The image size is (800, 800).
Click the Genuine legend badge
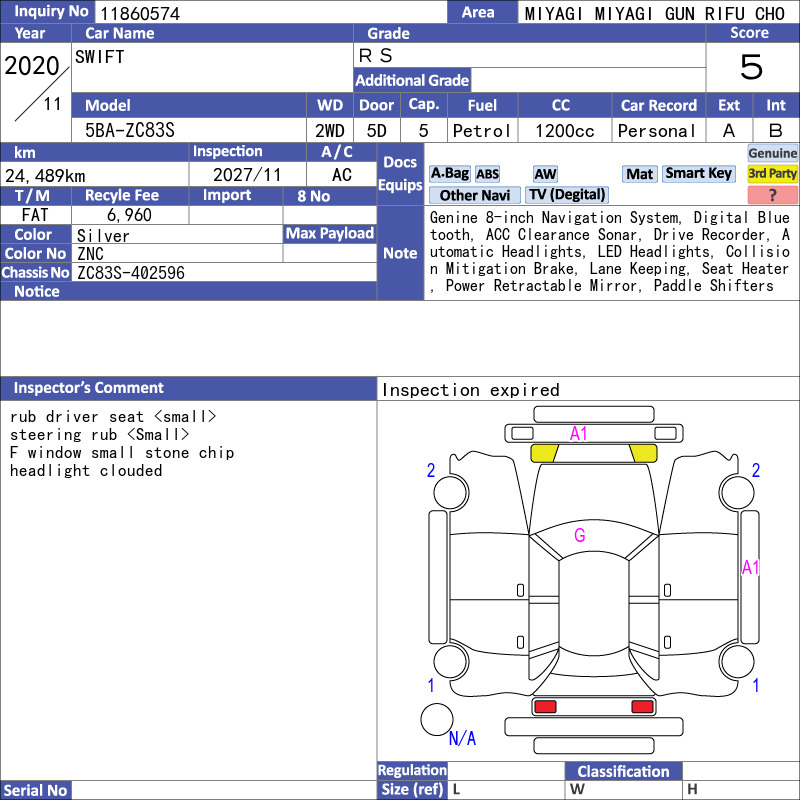(772, 153)
